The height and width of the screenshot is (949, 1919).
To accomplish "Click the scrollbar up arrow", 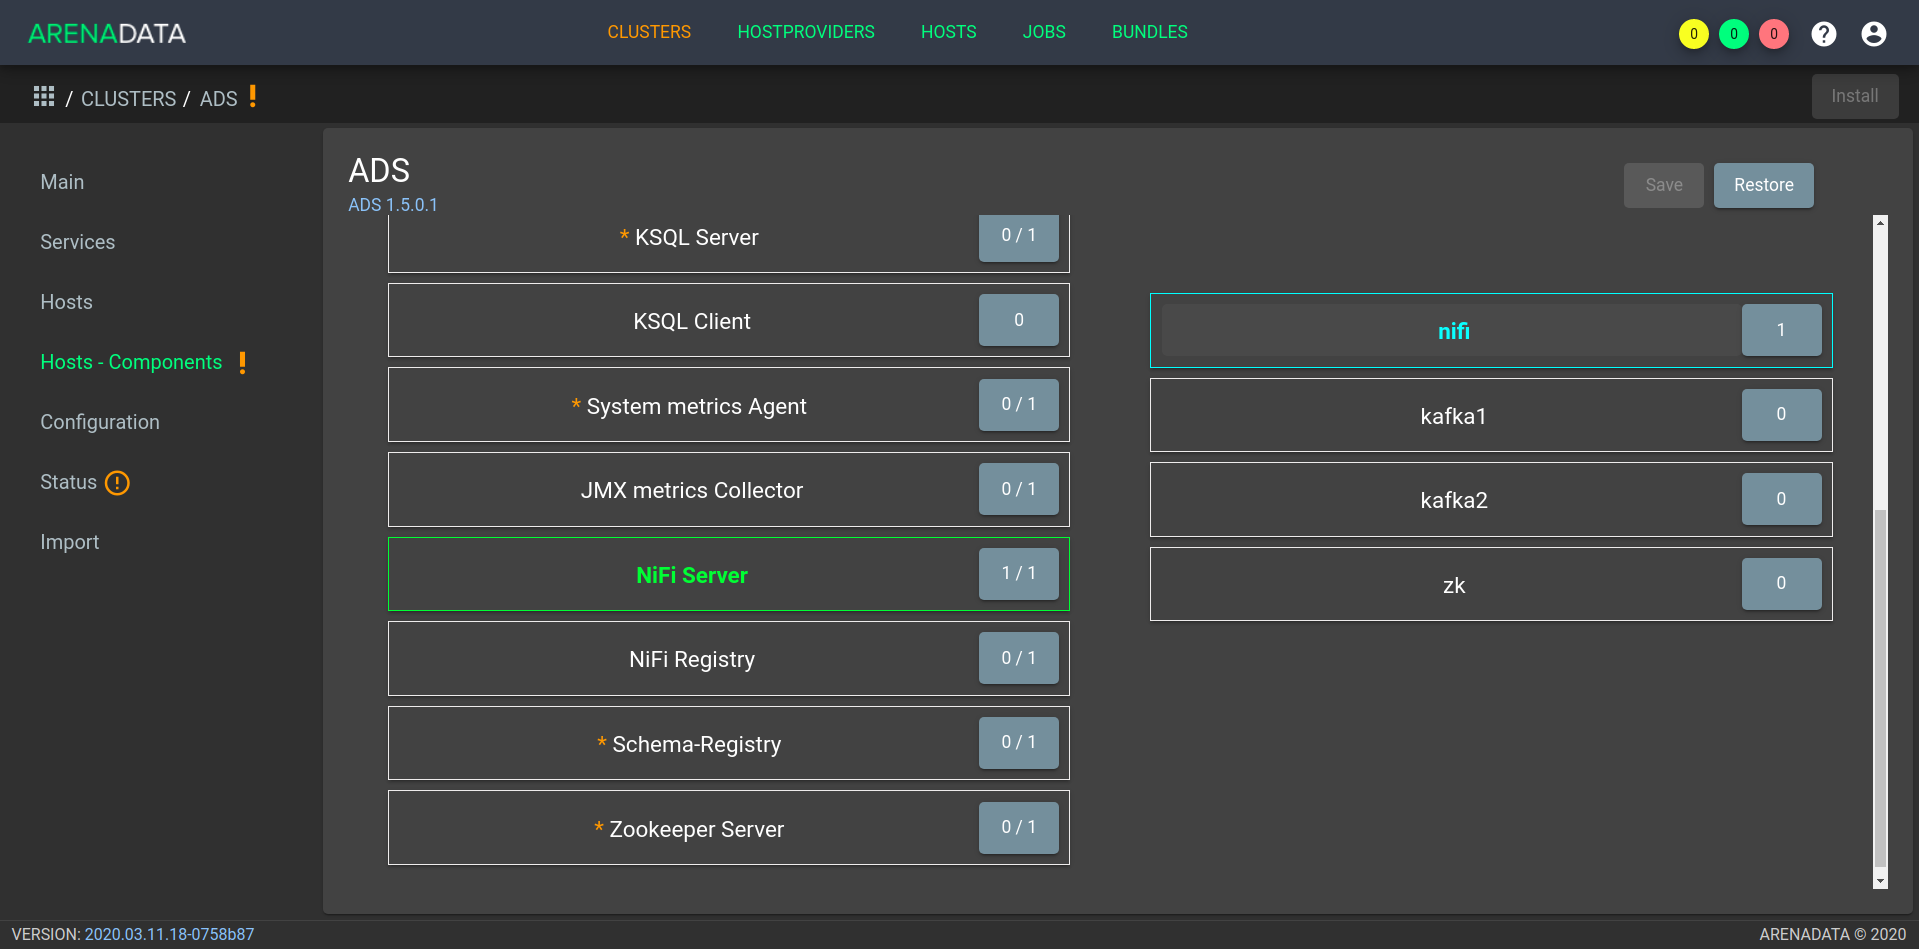I will coord(1880,223).
